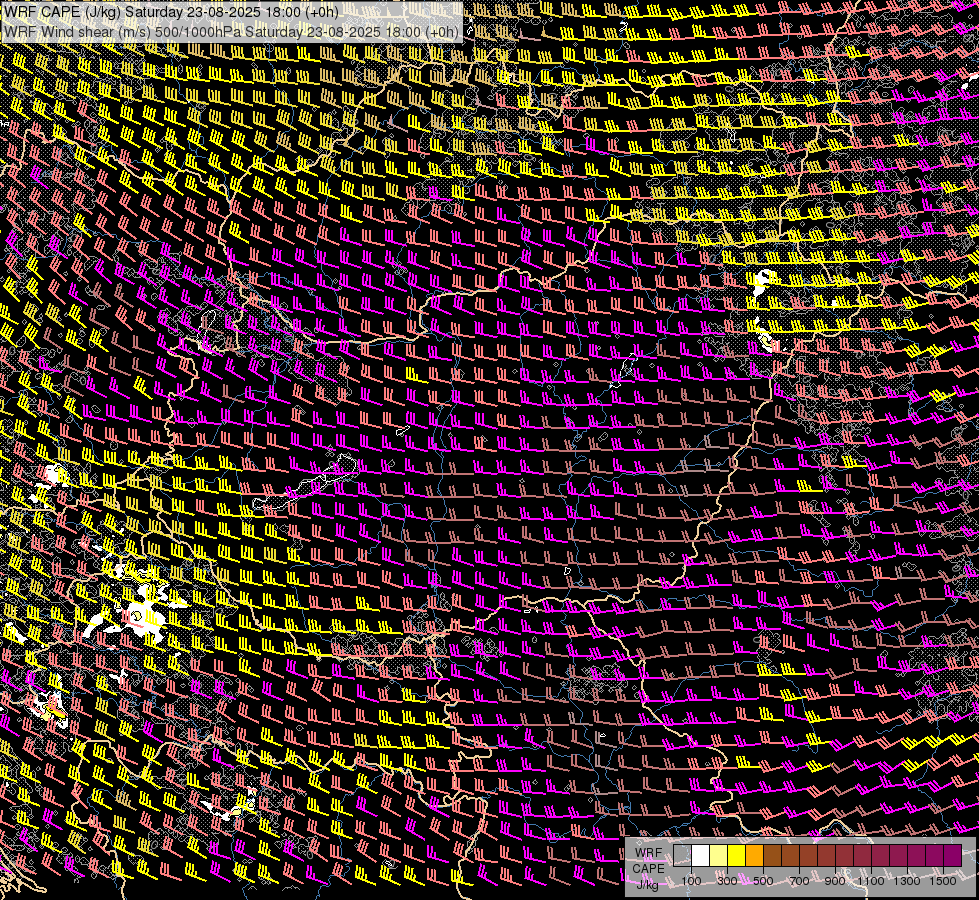979x900 pixels.
Task: Click the '500' legend value
Action: [x=763, y=881]
